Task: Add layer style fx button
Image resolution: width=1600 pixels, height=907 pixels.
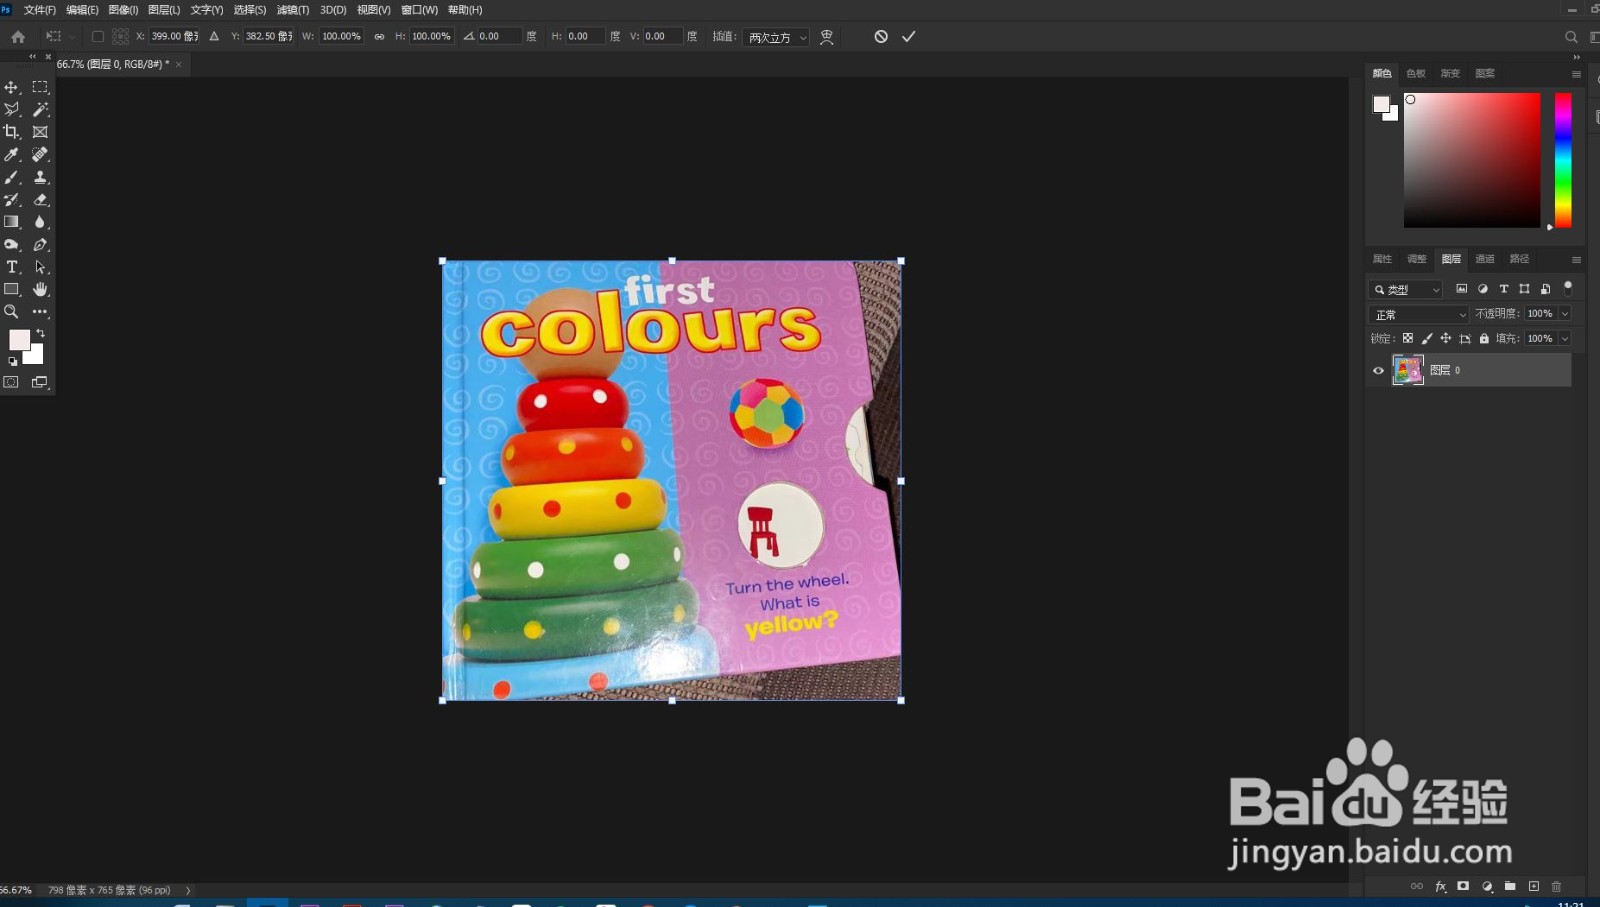Action: [1441, 886]
